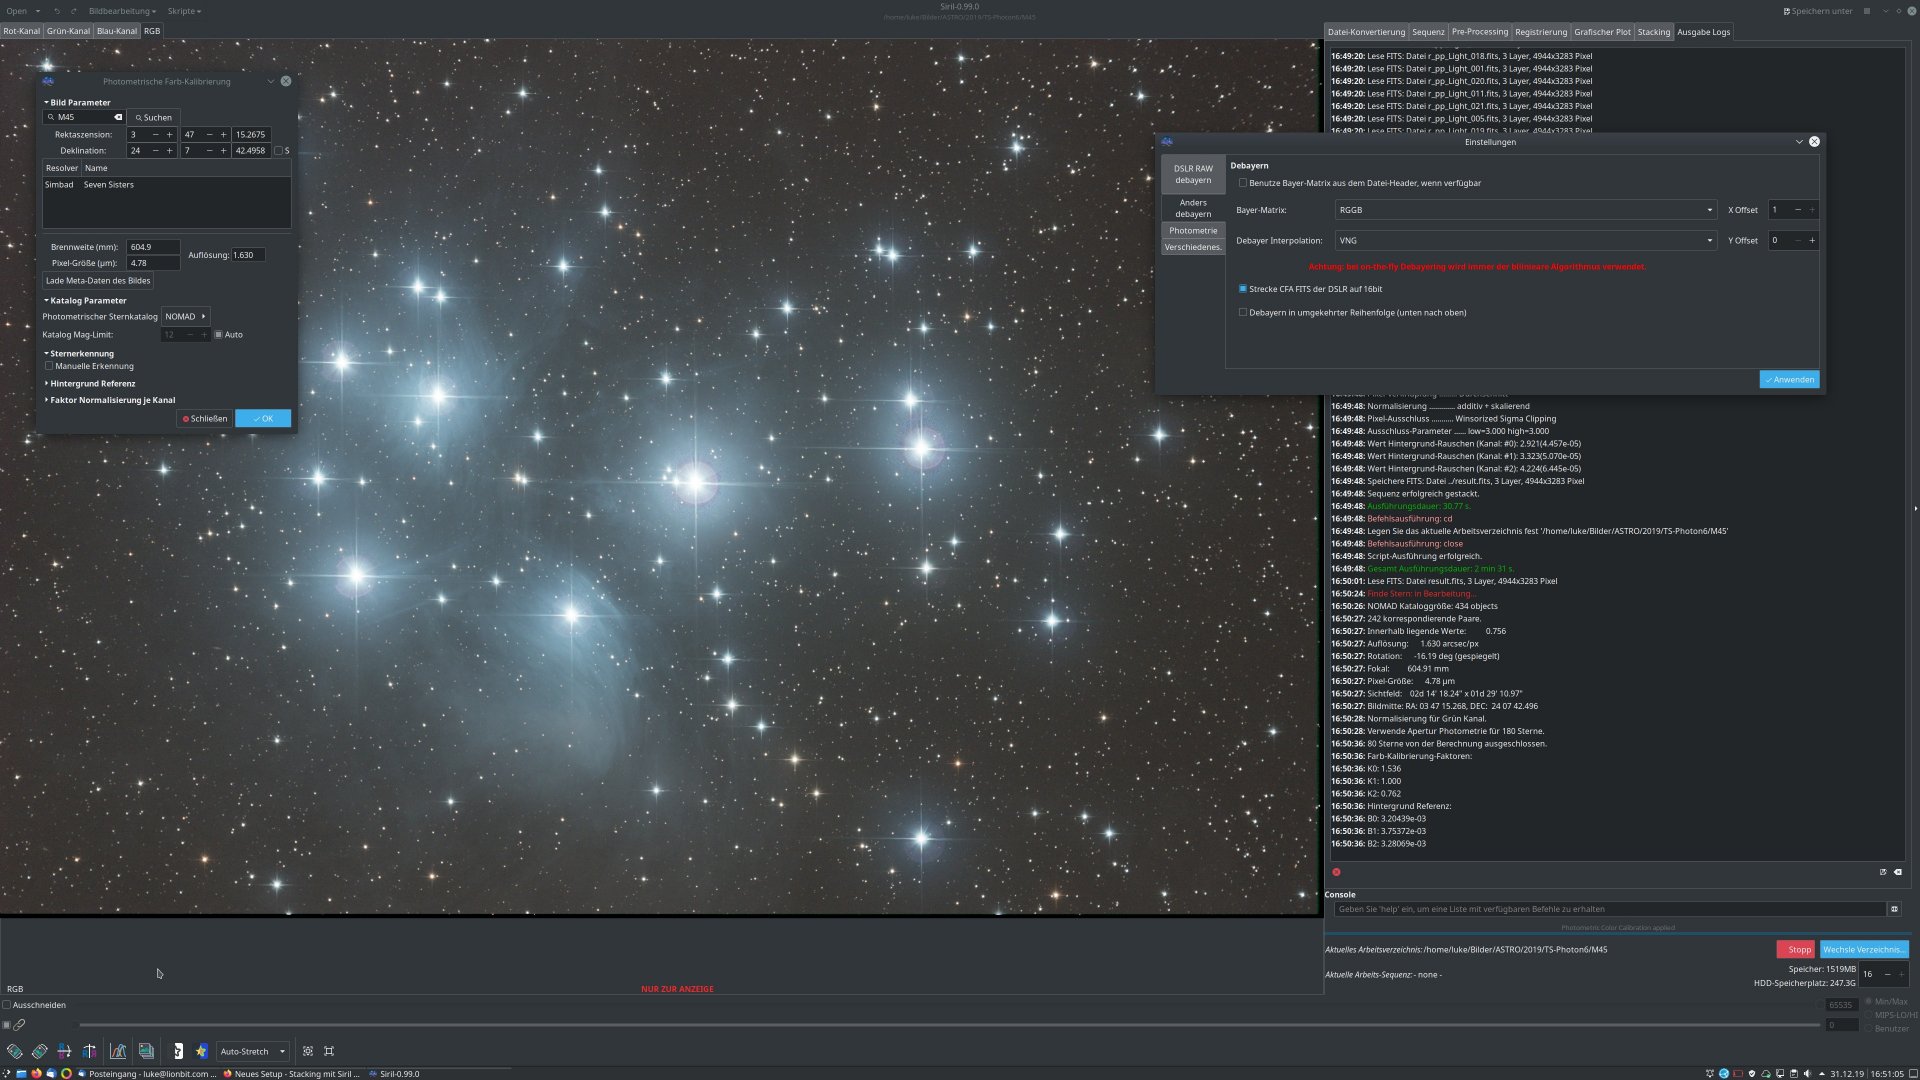1920x1080 pixels.
Task: Click the Wechsle Verzeichnis button
Action: 1864,950
